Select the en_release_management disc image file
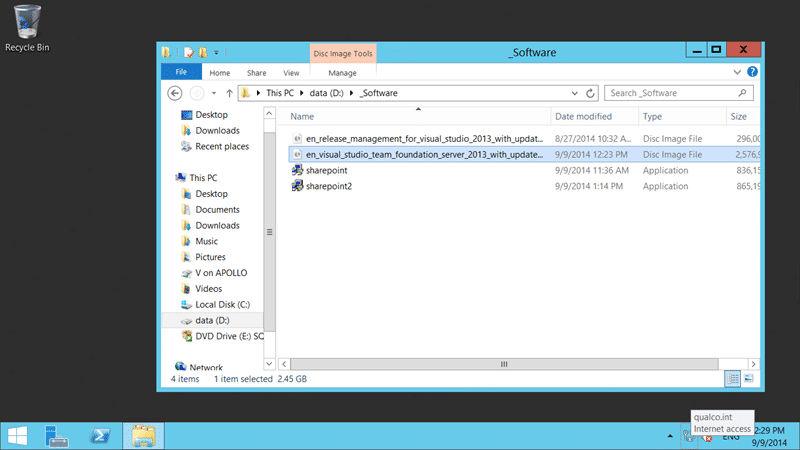This screenshot has width=800, height=450. 524,139
